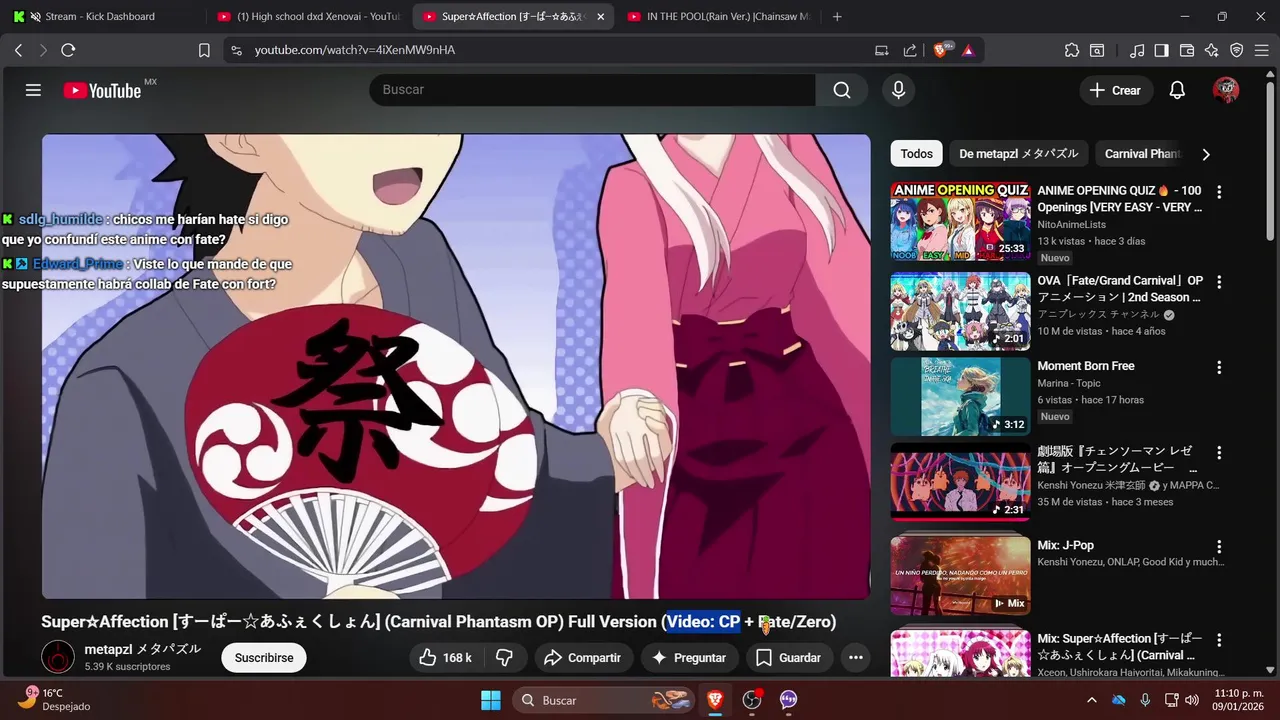Click the YouTube Buscar search field
The height and width of the screenshot is (720, 1280).
(x=593, y=90)
